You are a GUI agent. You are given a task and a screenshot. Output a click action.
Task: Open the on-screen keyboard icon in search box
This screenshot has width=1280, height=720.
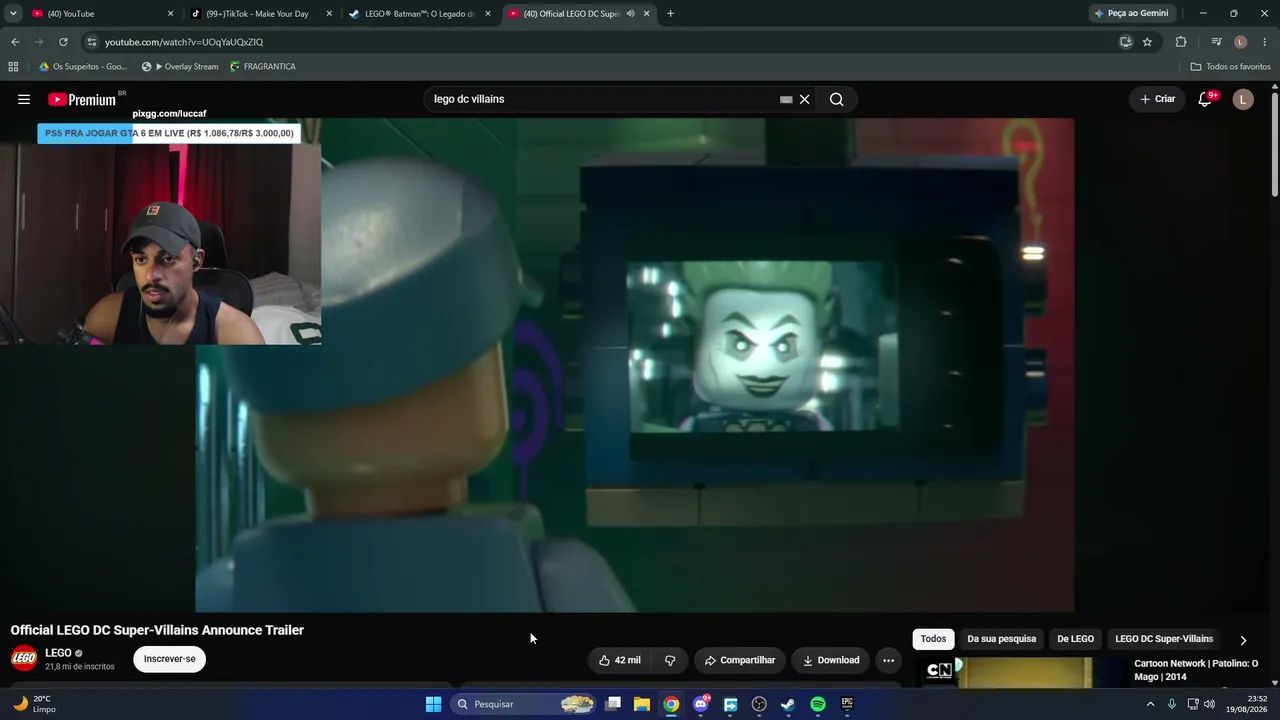(x=786, y=99)
